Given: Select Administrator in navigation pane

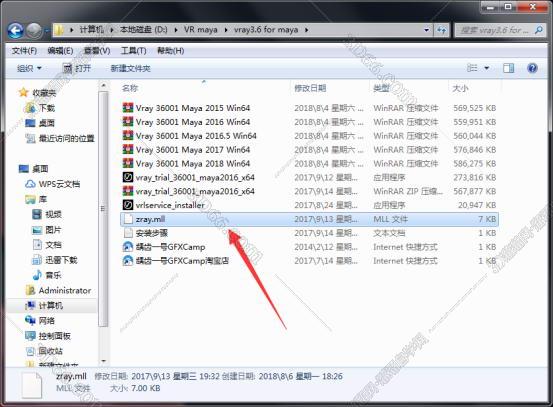Looking at the screenshot, I should click(65, 290).
